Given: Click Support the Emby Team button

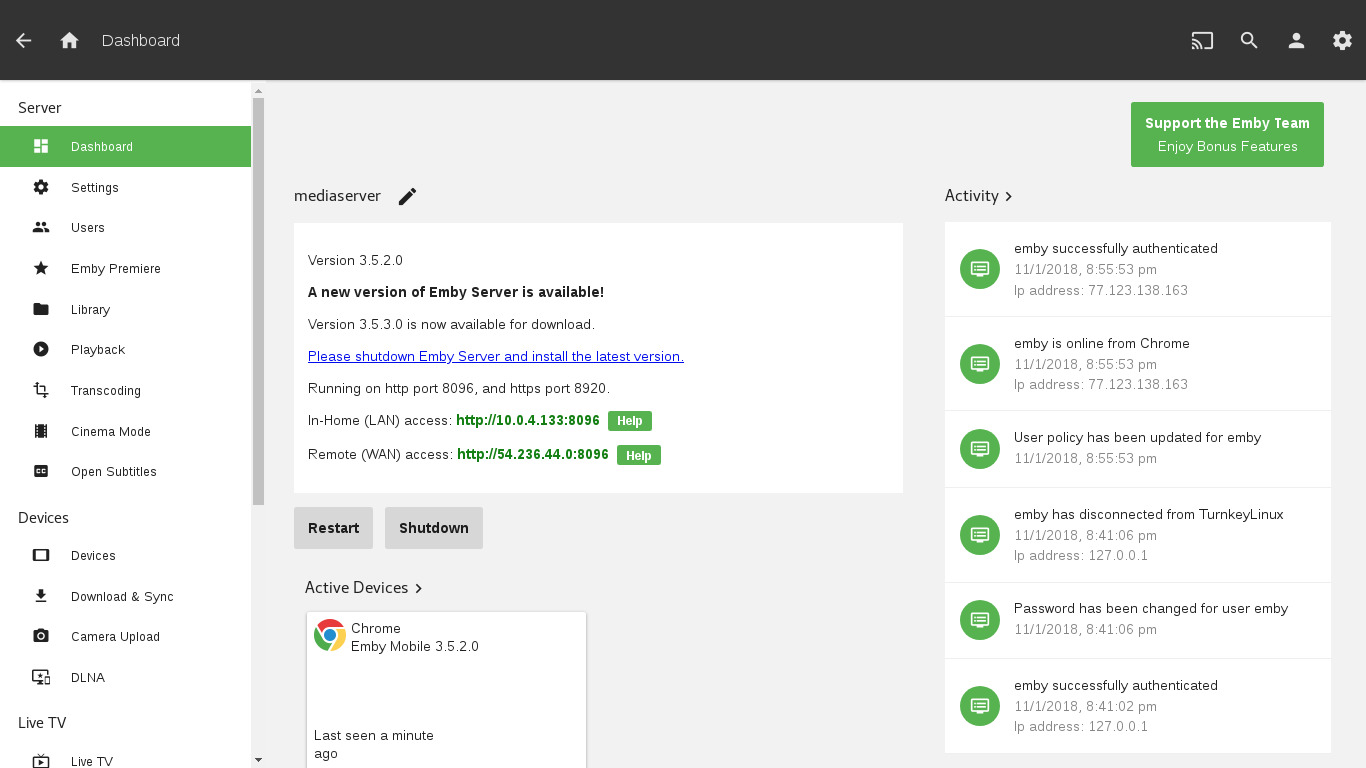Looking at the screenshot, I should pyautogui.click(x=1227, y=135).
